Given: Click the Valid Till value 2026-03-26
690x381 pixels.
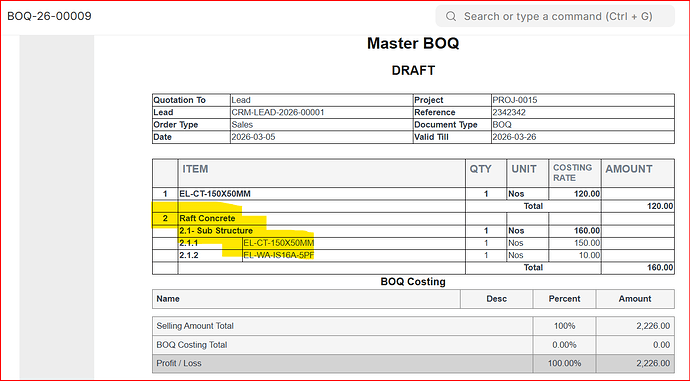Looking at the screenshot, I should tap(514, 137).
